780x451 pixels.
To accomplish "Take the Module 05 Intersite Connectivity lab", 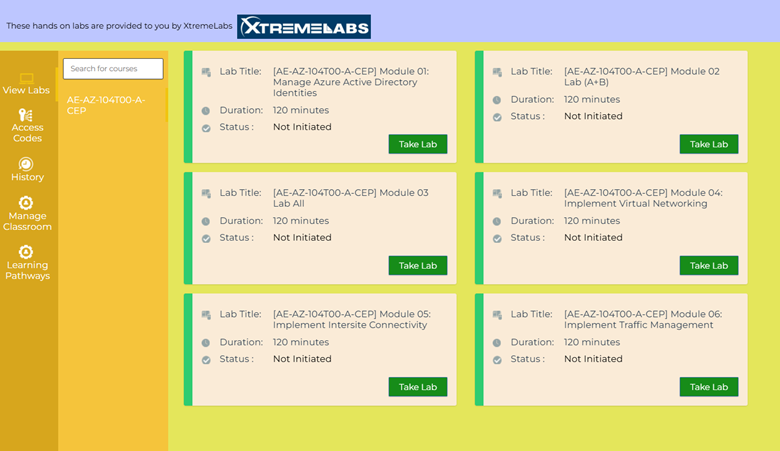I will point(418,387).
